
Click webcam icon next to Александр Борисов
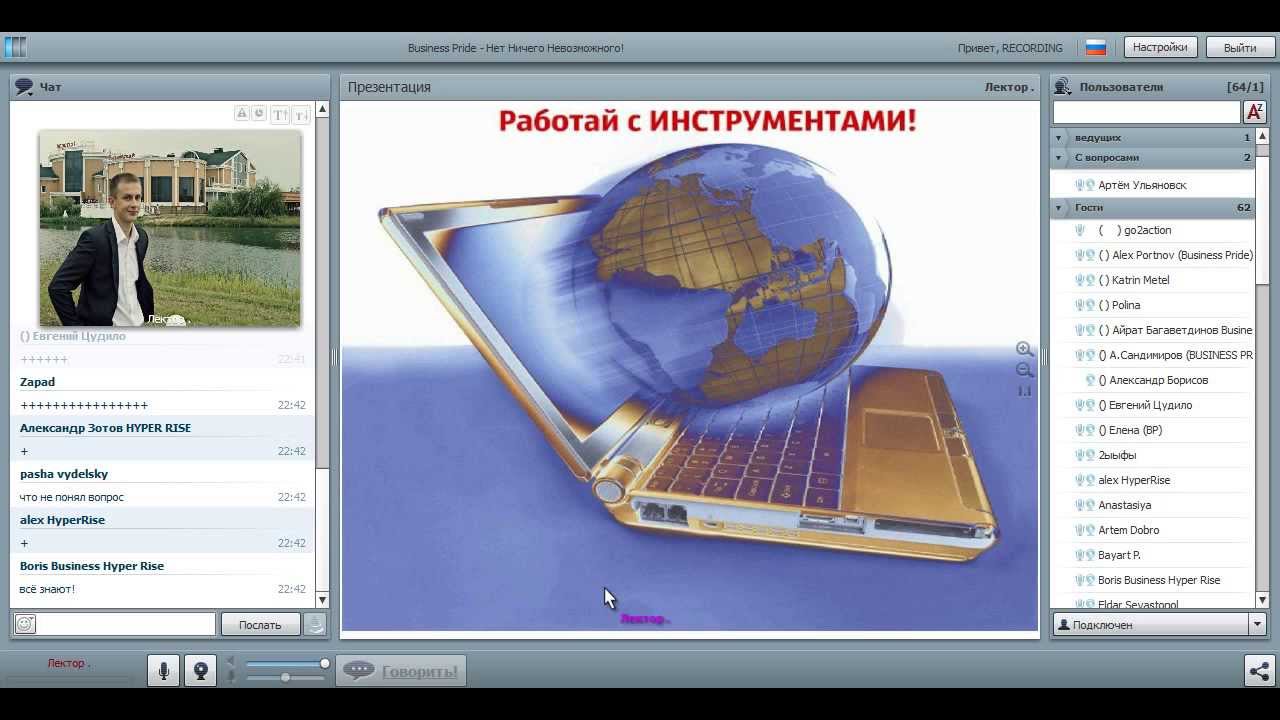1090,380
